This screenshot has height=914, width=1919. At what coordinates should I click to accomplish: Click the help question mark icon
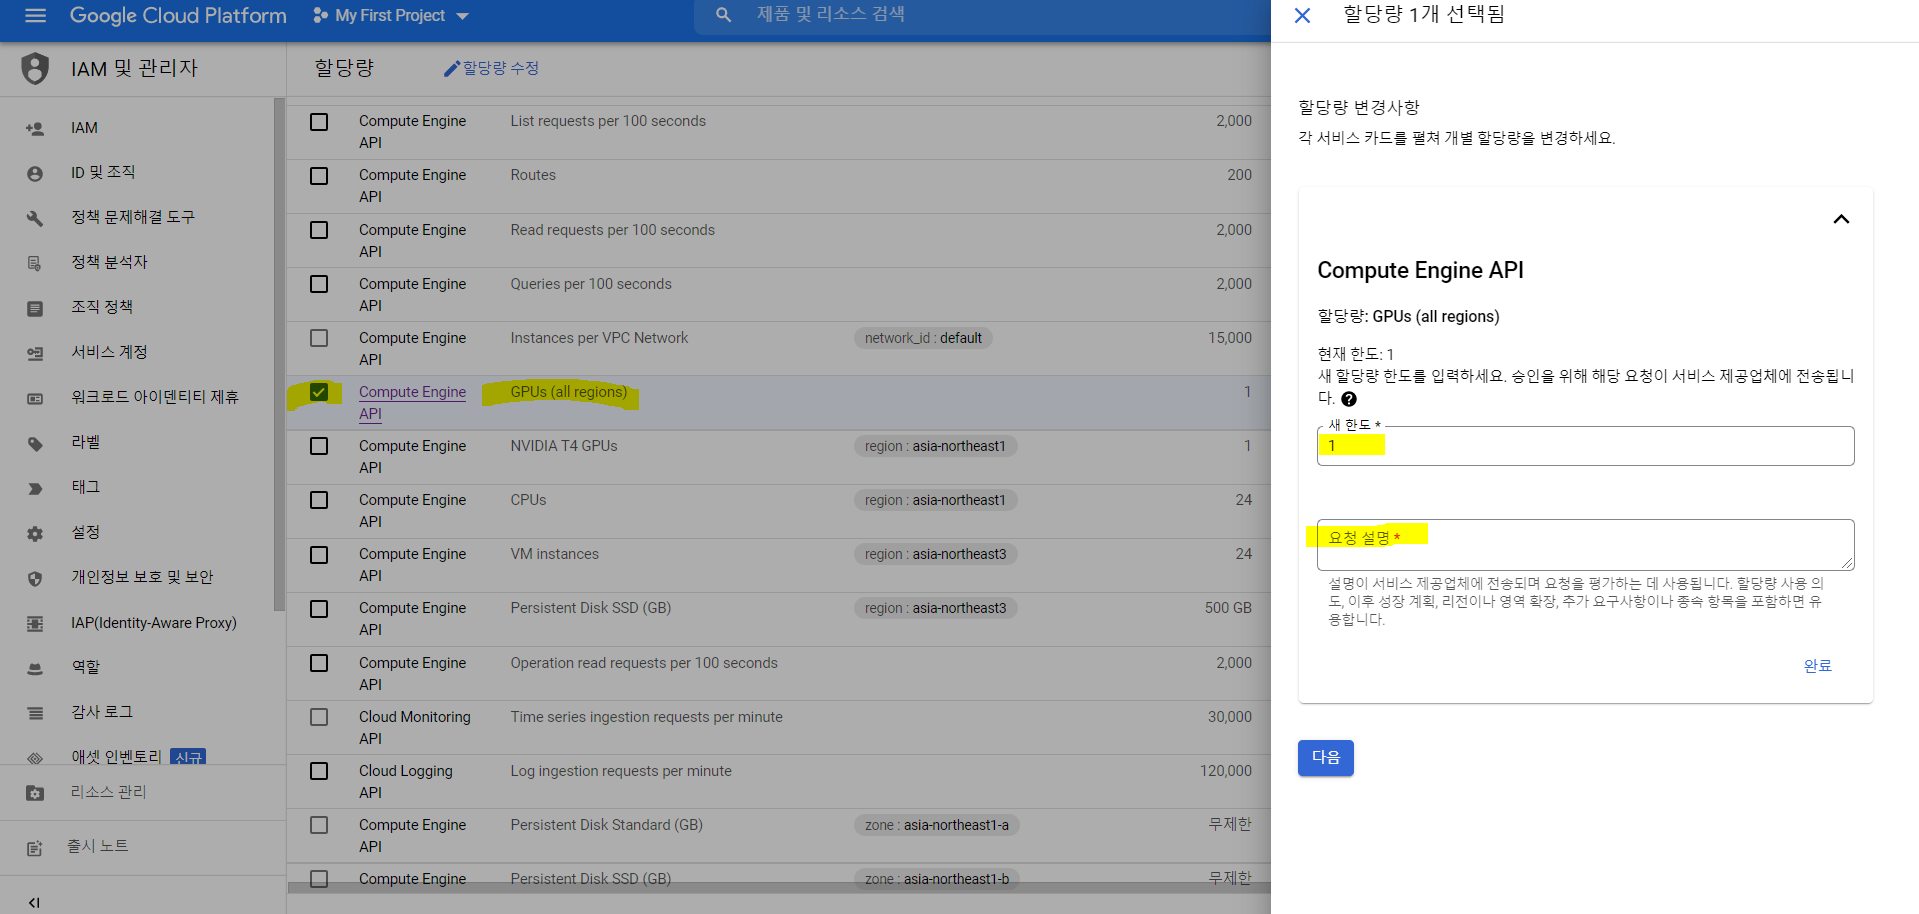tap(1349, 399)
